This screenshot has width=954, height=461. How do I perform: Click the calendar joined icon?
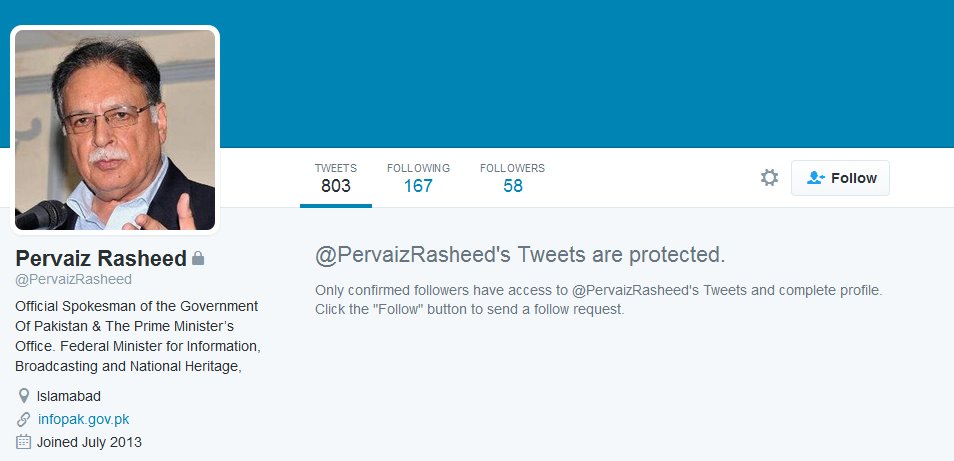point(23,442)
